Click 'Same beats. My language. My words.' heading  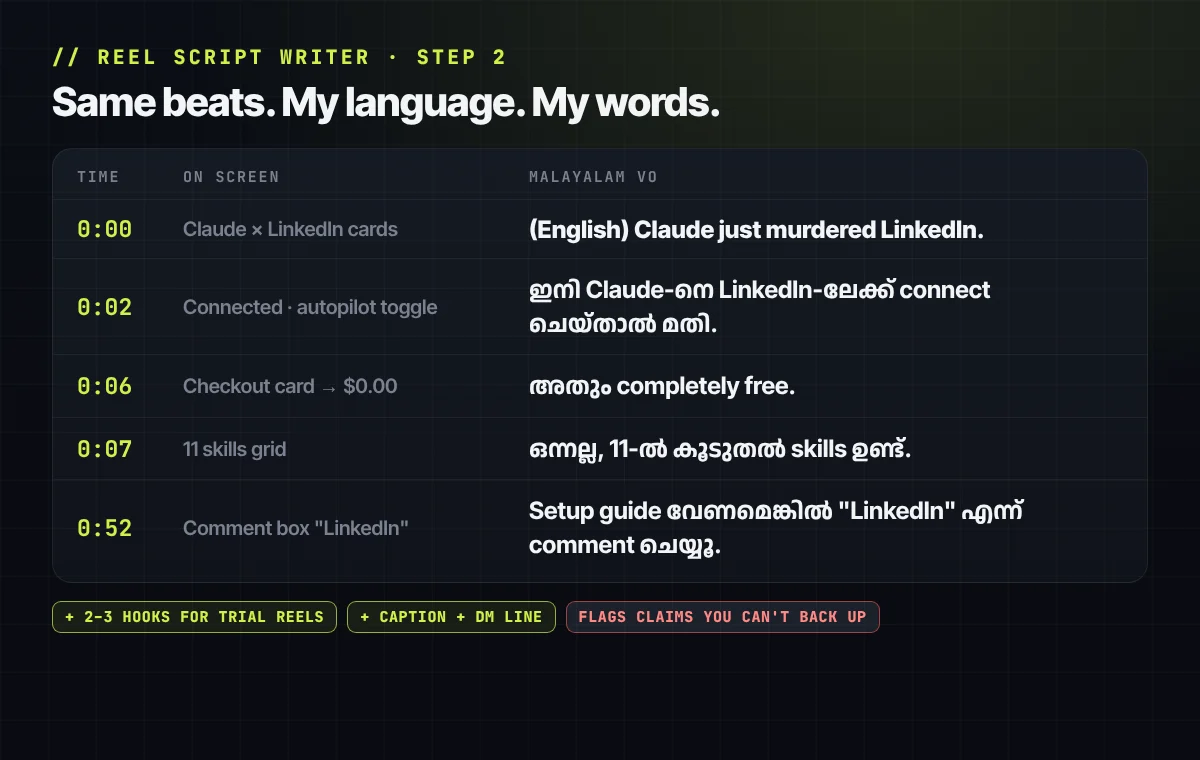(x=385, y=103)
